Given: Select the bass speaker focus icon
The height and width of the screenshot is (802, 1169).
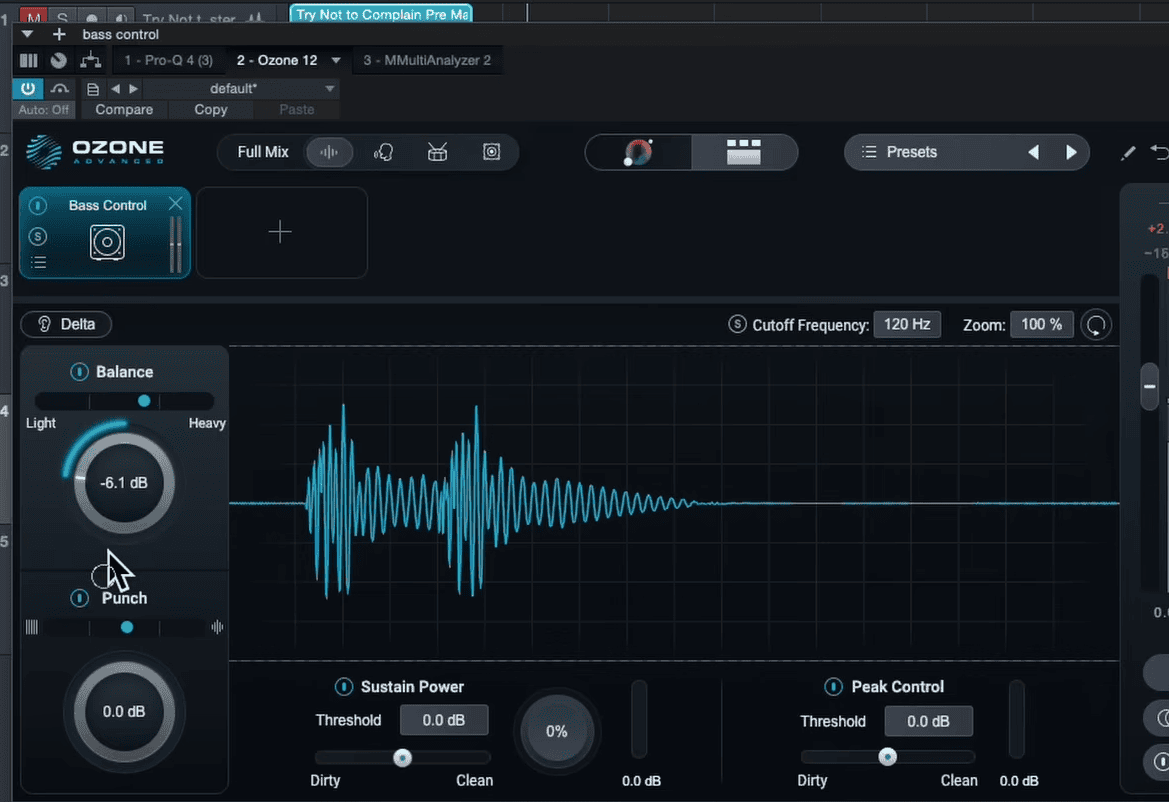Looking at the screenshot, I should click(x=491, y=152).
